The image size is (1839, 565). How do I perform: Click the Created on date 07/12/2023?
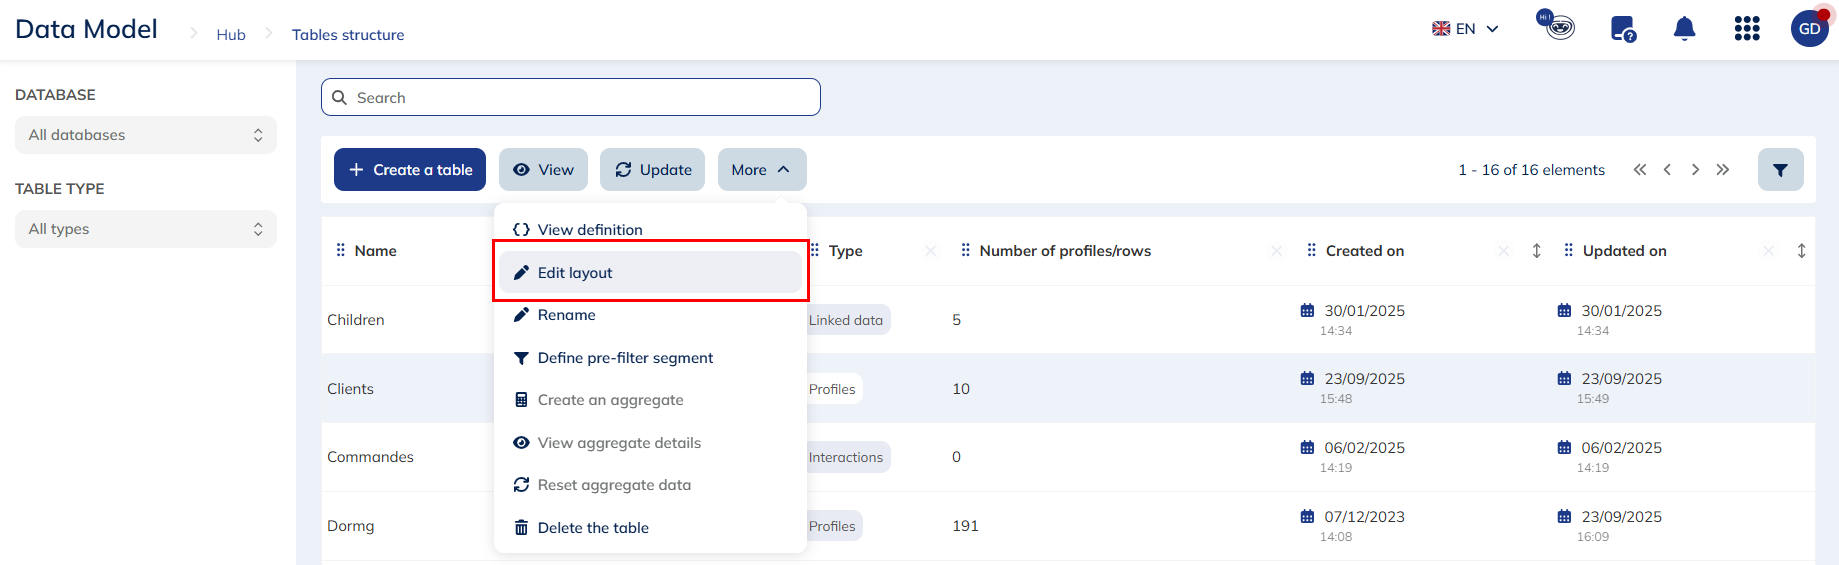pyautogui.click(x=1364, y=517)
